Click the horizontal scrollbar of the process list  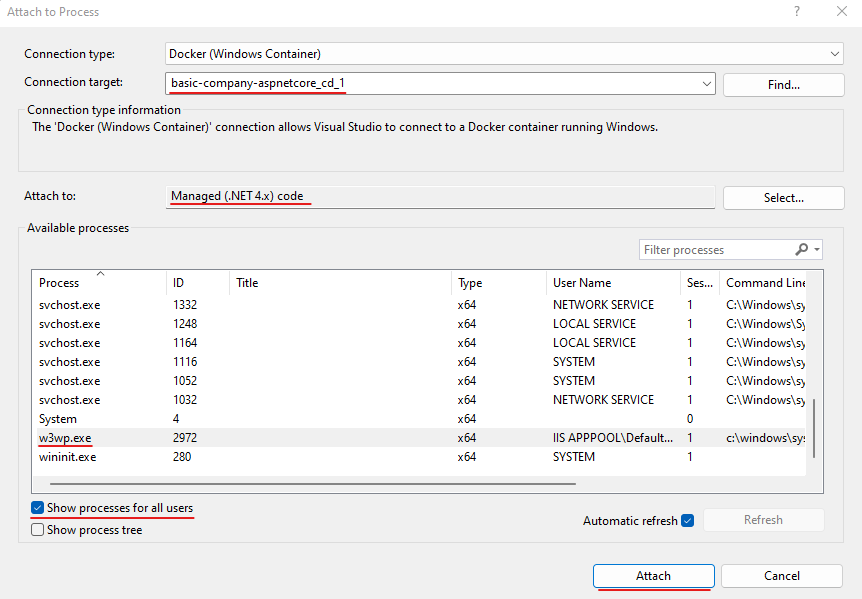click(313, 484)
